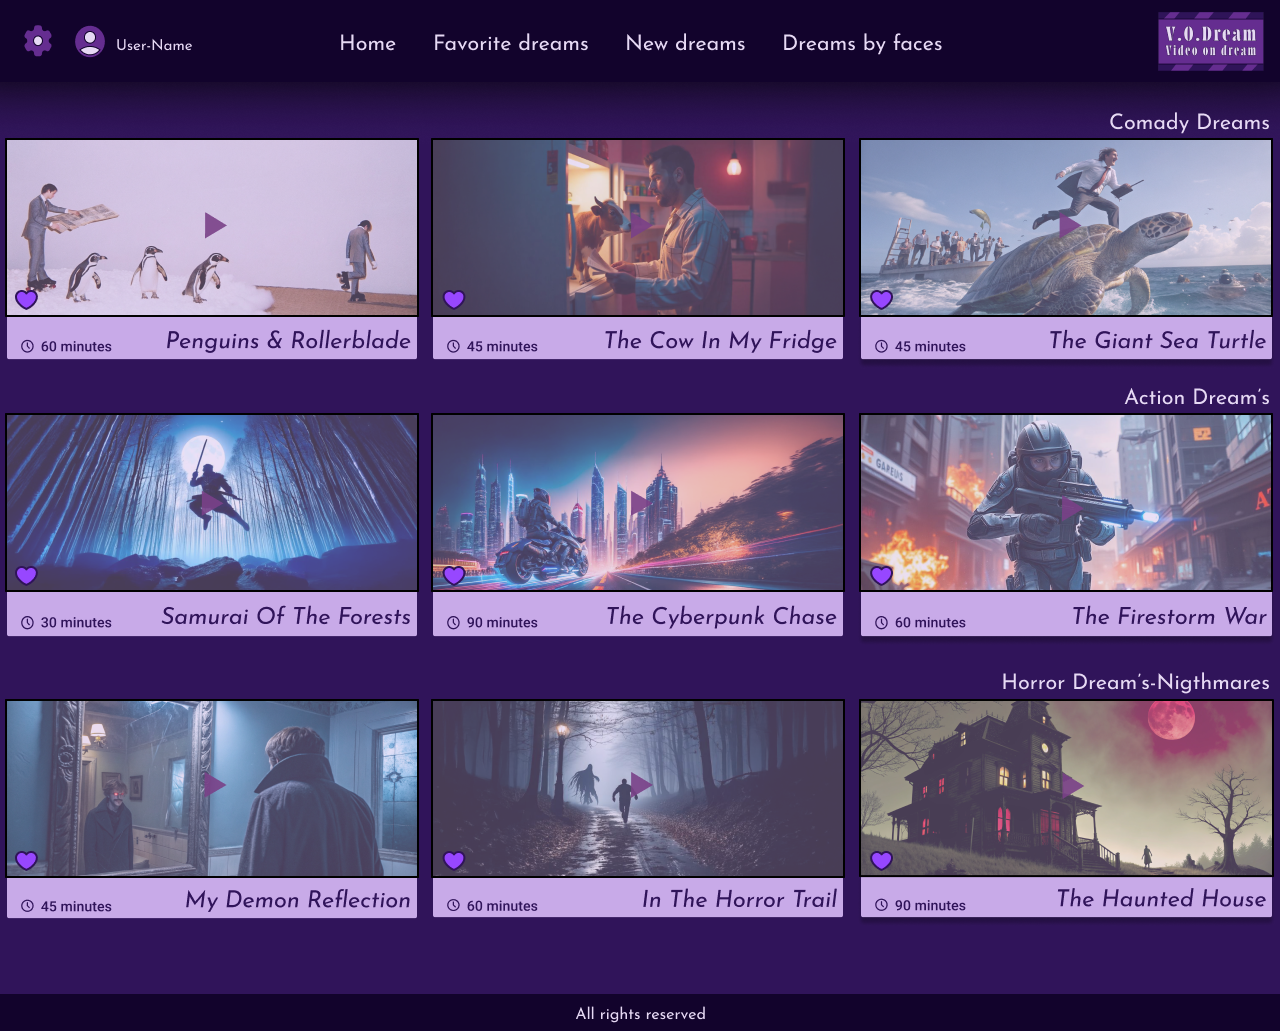1280x1031 pixels.
Task: Open Dreams by faces section
Action: point(862,43)
